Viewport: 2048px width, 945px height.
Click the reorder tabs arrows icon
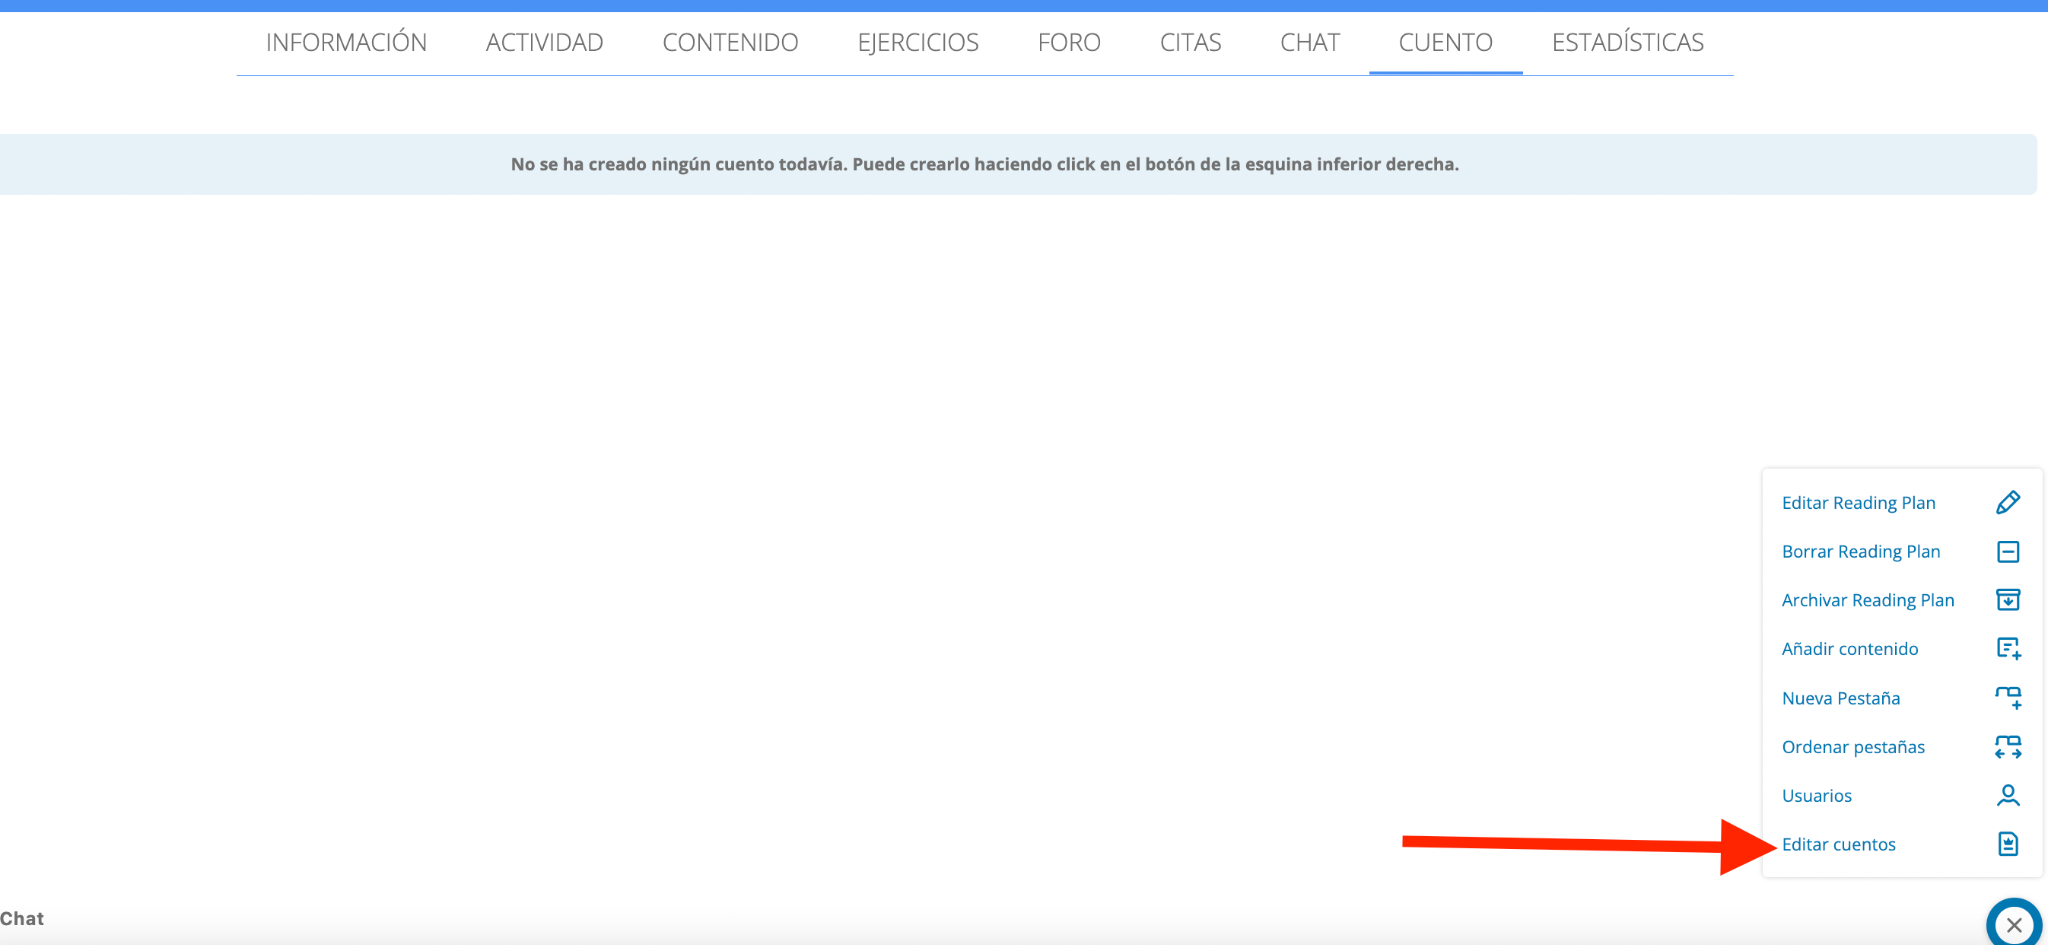[x=2008, y=747]
